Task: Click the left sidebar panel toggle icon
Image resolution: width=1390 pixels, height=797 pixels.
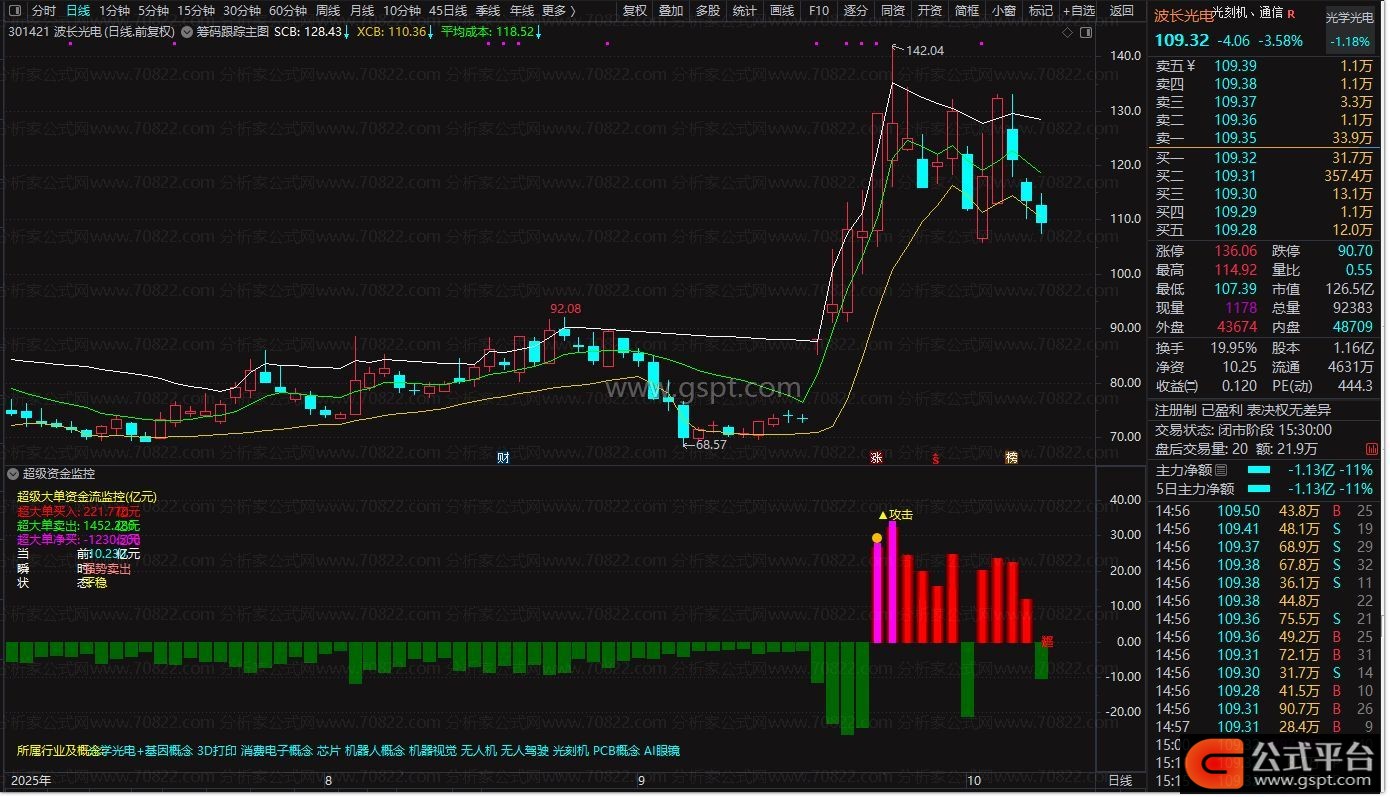Action: tap(16, 11)
